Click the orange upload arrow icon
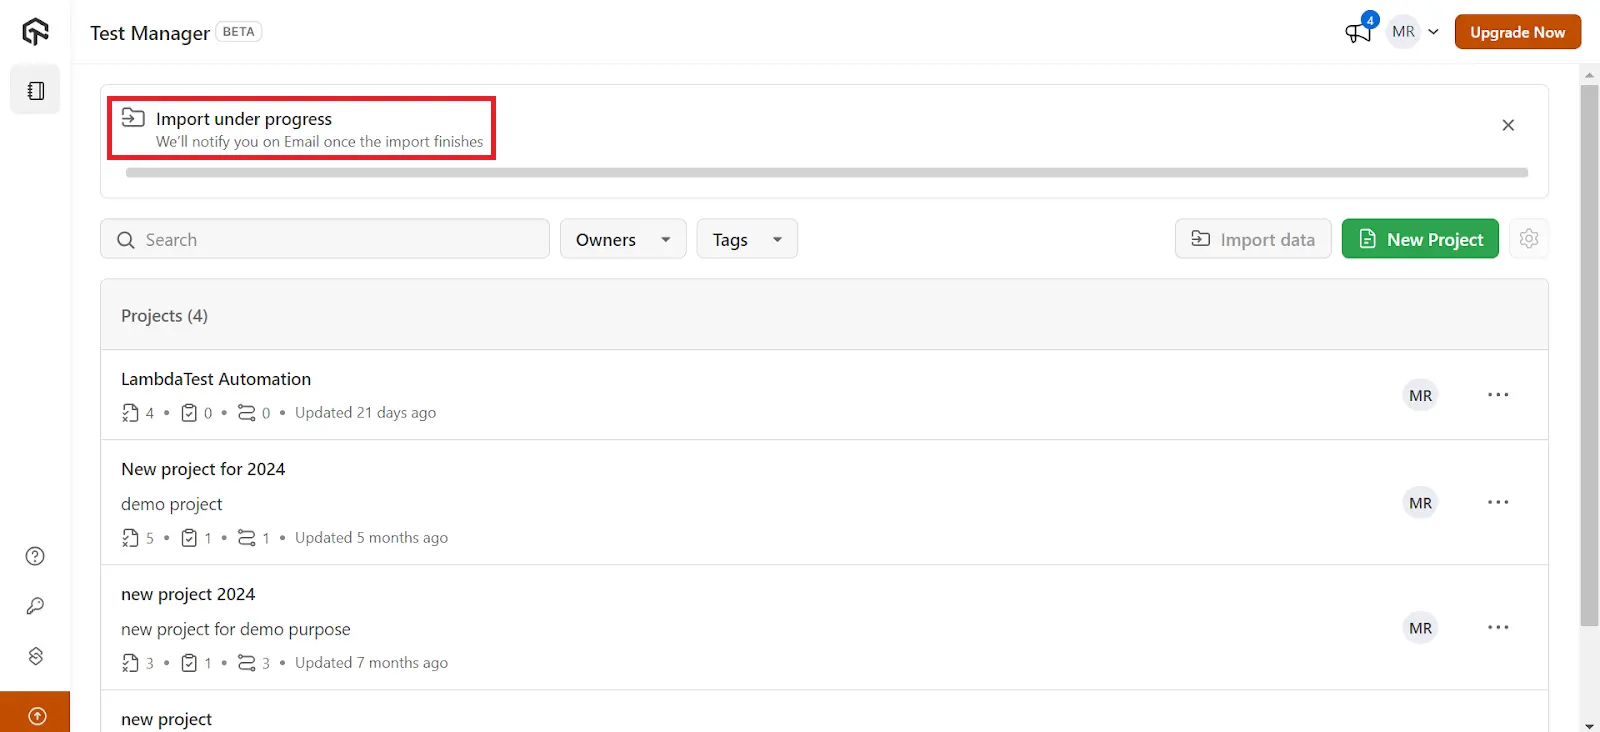This screenshot has height=732, width=1600. click(36, 715)
